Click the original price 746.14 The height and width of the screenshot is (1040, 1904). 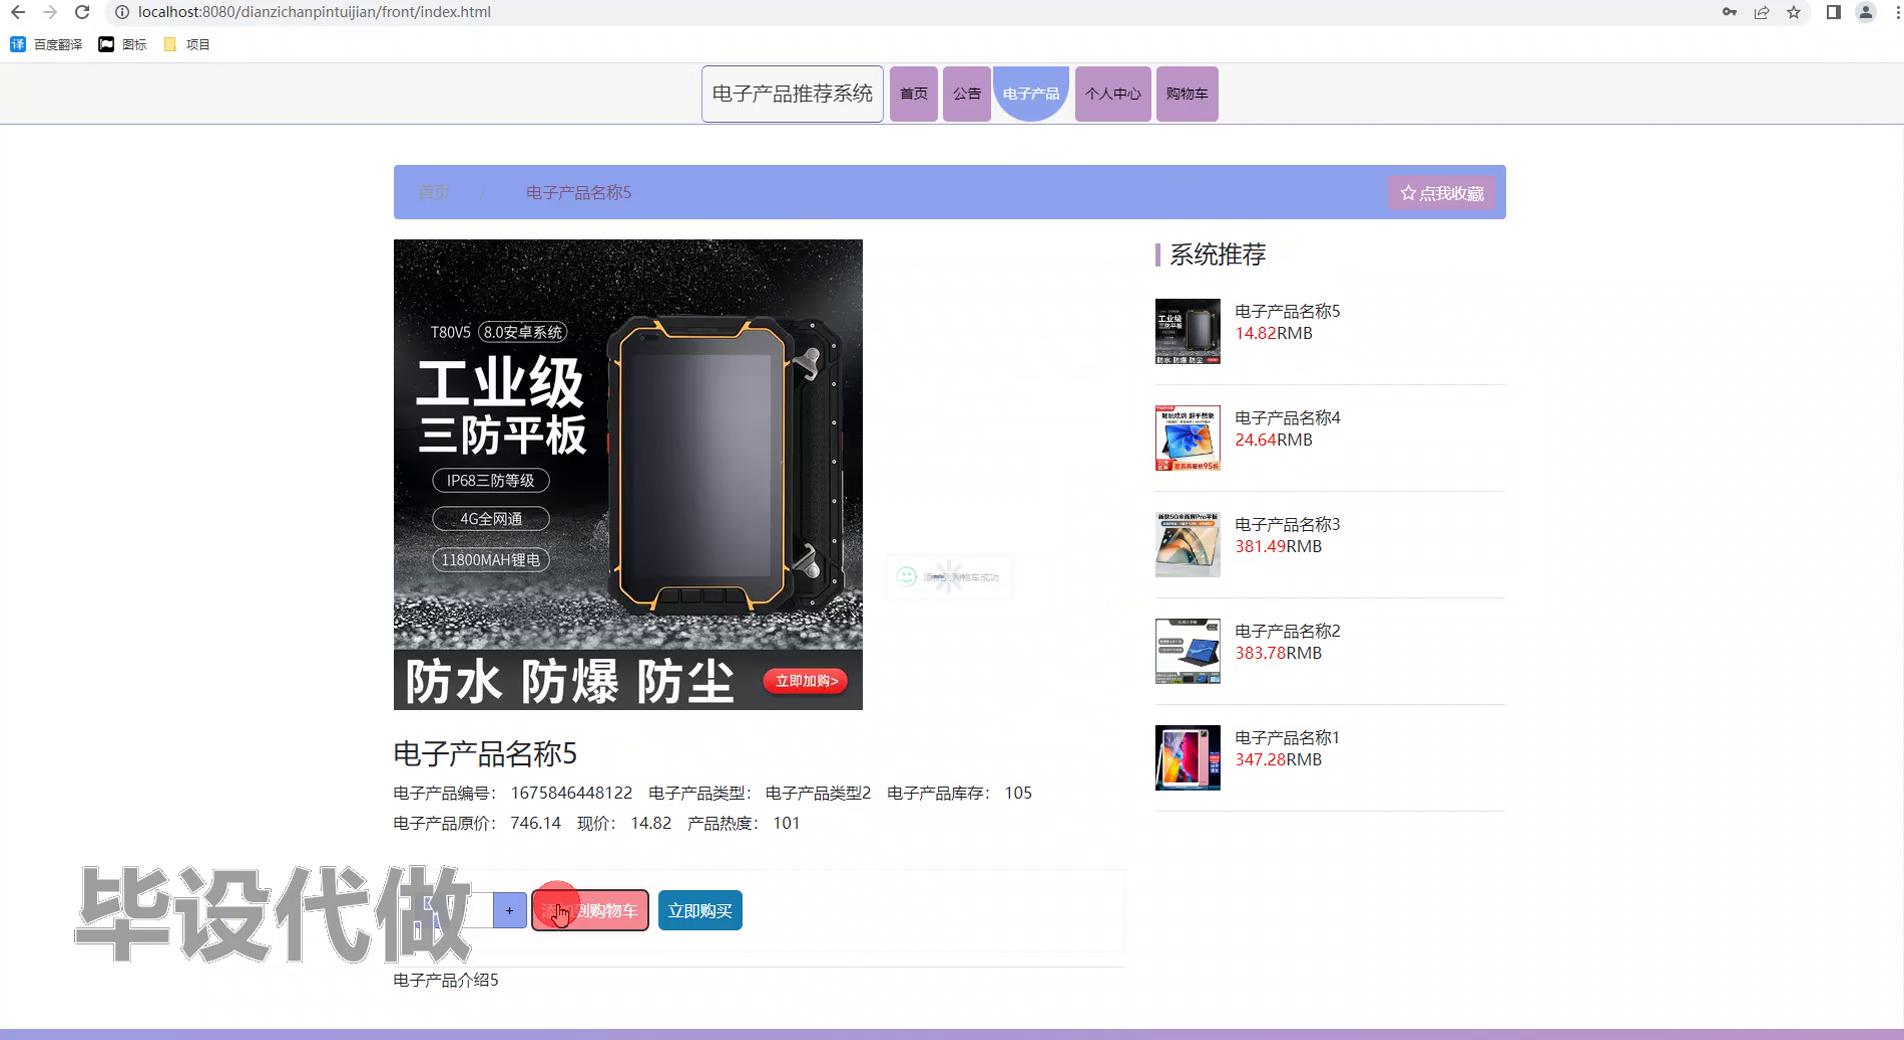(535, 823)
